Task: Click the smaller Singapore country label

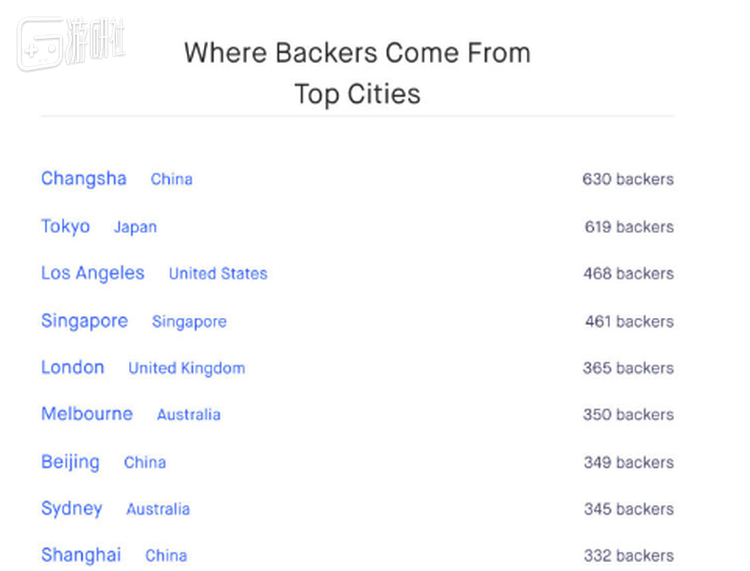Action: click(189, 322)
